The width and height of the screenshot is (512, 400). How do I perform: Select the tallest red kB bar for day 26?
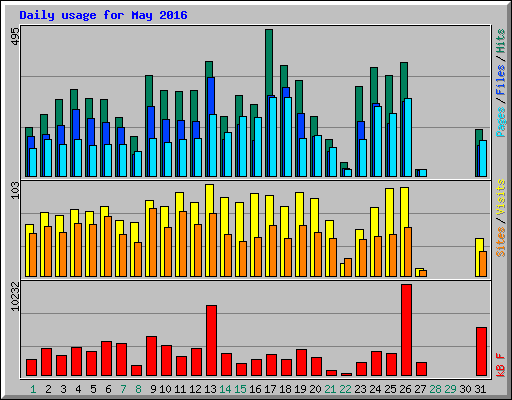407,330
